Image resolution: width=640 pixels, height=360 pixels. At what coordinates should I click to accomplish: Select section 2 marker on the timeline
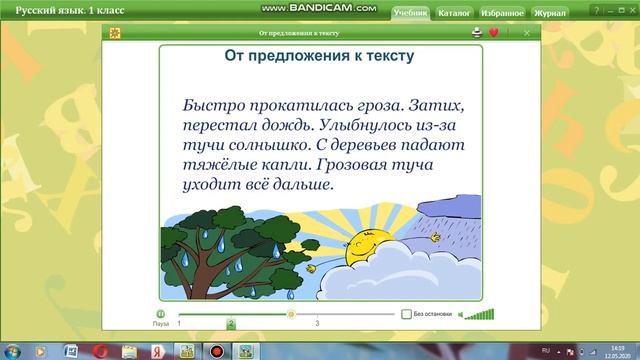(231, 324)
